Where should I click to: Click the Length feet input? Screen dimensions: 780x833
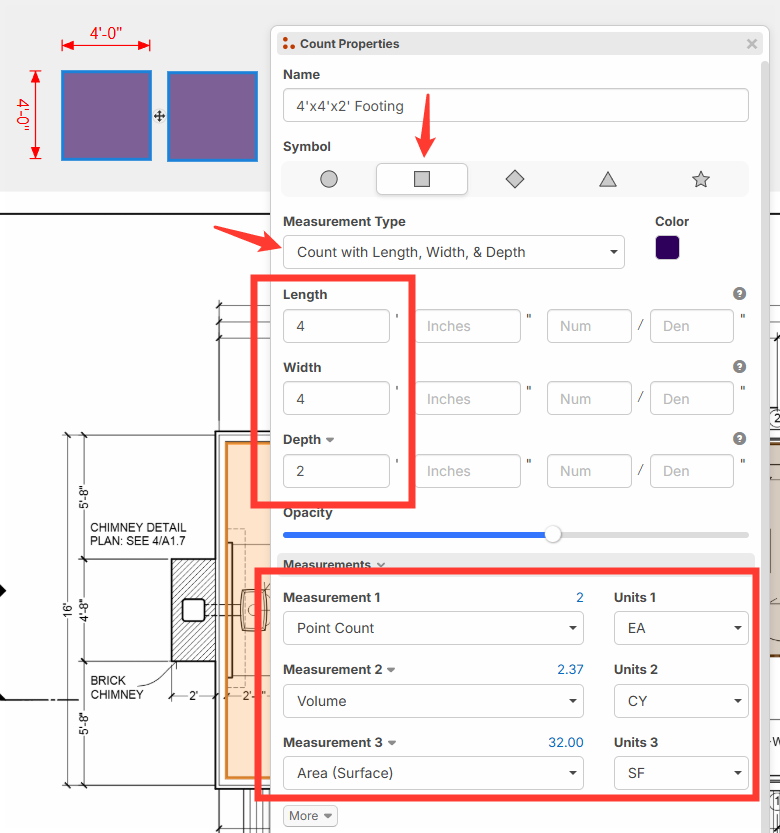point(336,326)
